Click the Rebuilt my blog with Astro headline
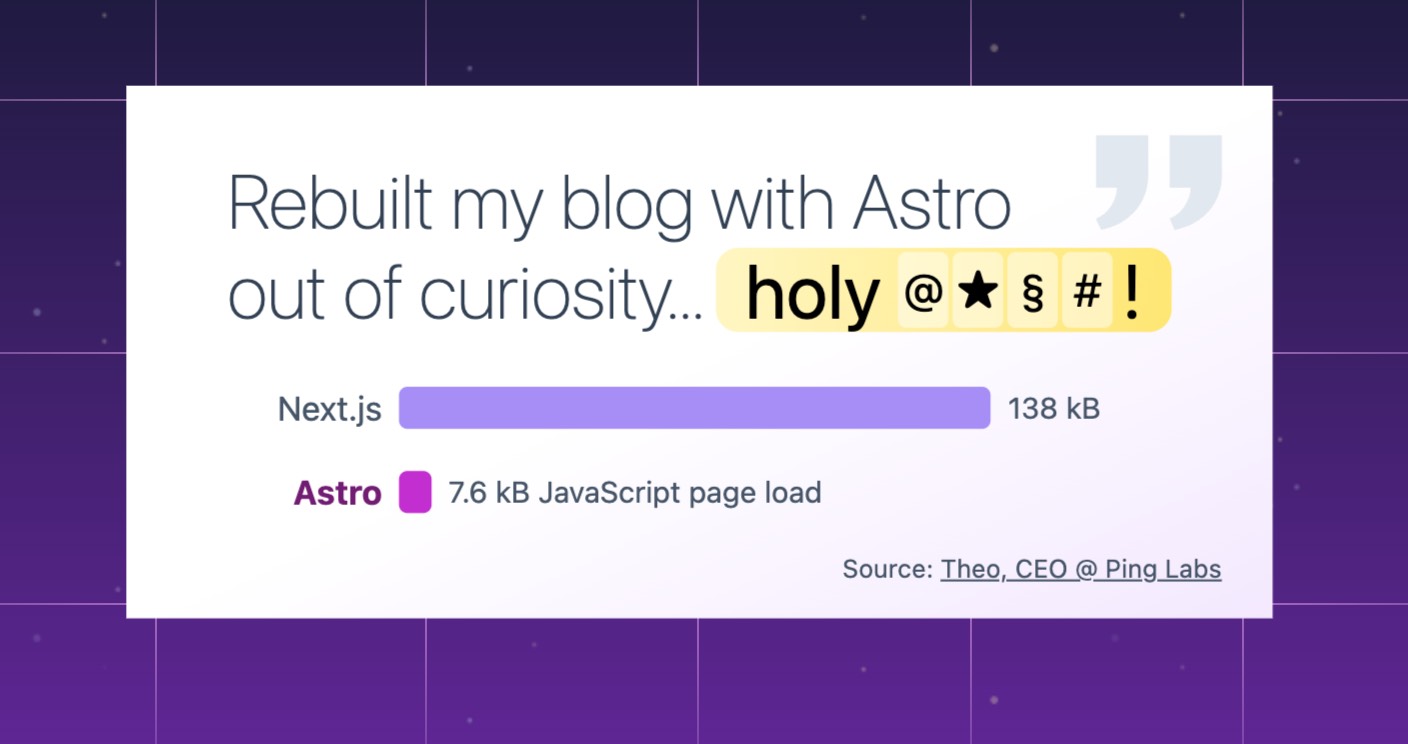This screenshot has height=744, width=1408. click(620, 203)
